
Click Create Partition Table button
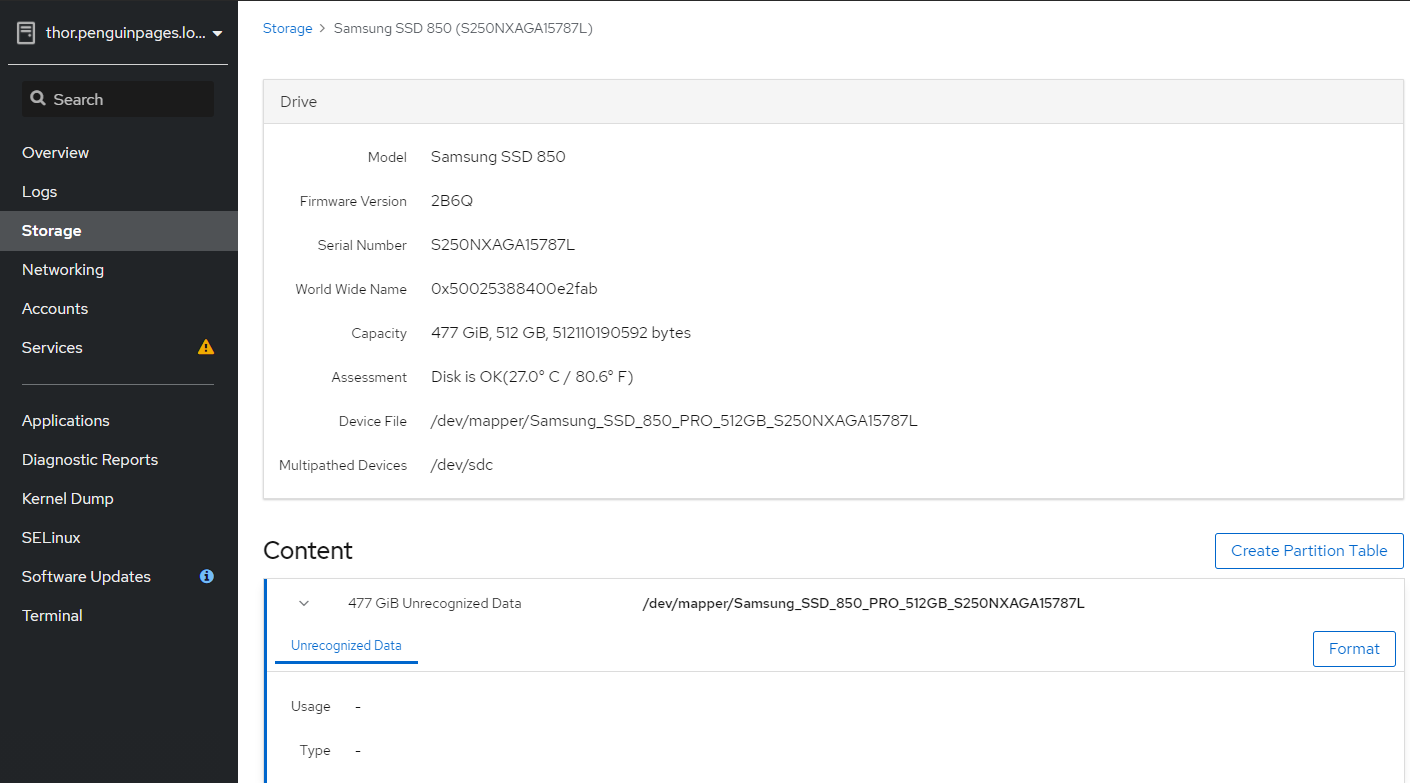(x=1308, y=551)
